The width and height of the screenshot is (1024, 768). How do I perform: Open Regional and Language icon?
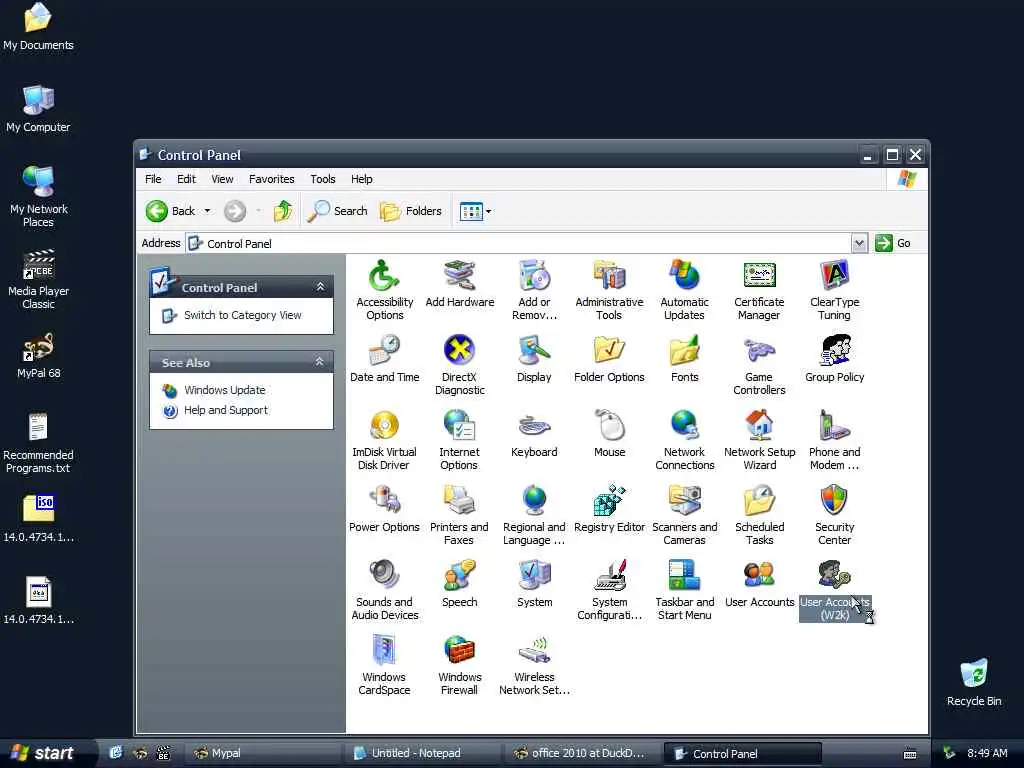[x=534, y=515]
